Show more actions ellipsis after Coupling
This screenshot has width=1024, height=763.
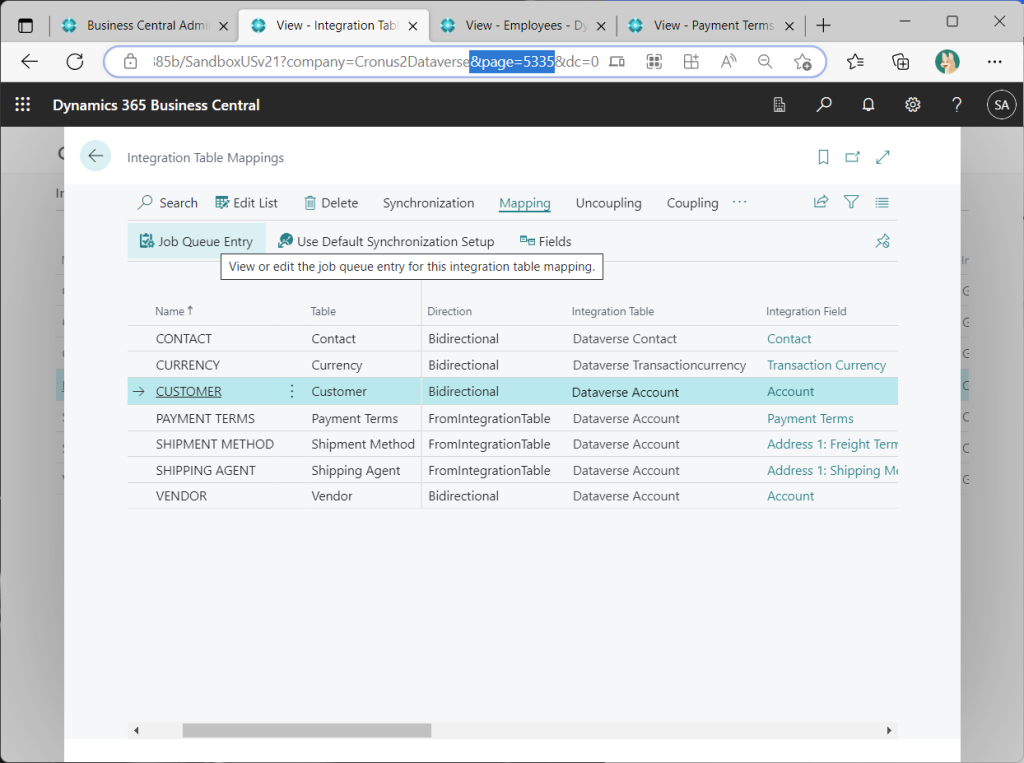pos(739,202)
